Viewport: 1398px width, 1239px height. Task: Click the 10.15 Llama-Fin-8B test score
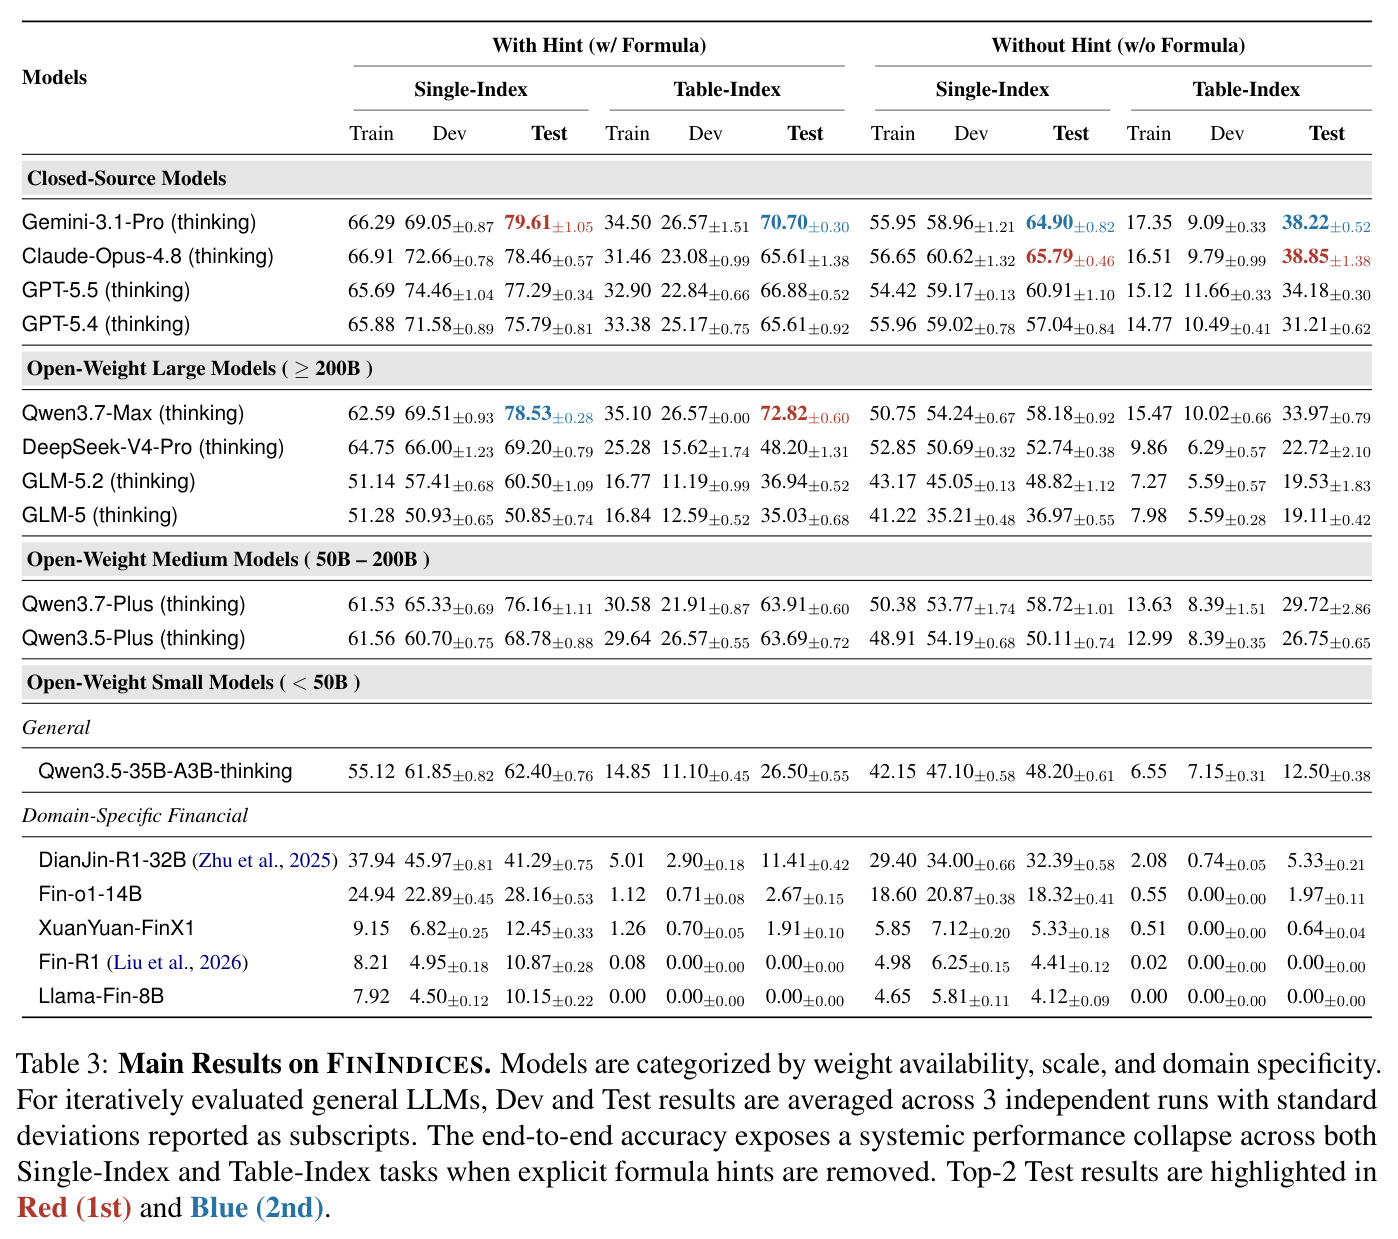coord(549,997)
